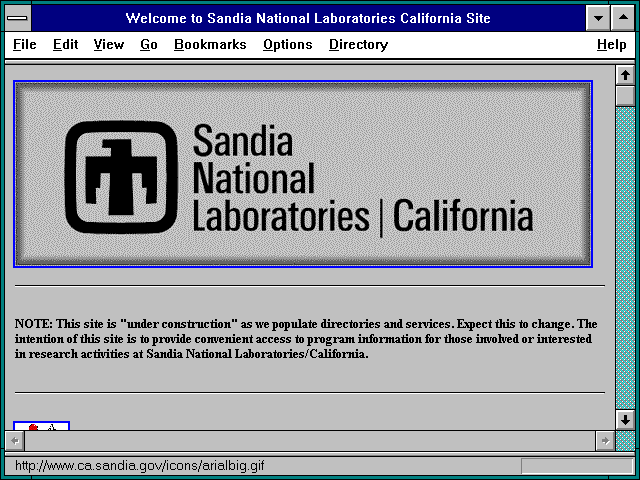Open the View menu
This screenshot has width=640, height=480.
coord(109,44)
